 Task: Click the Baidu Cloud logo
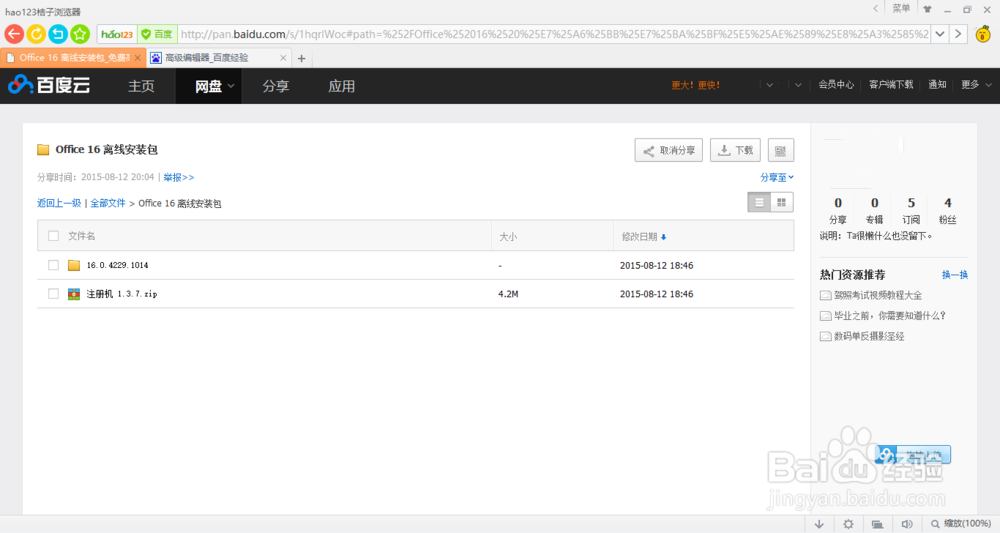pos(49,85)
